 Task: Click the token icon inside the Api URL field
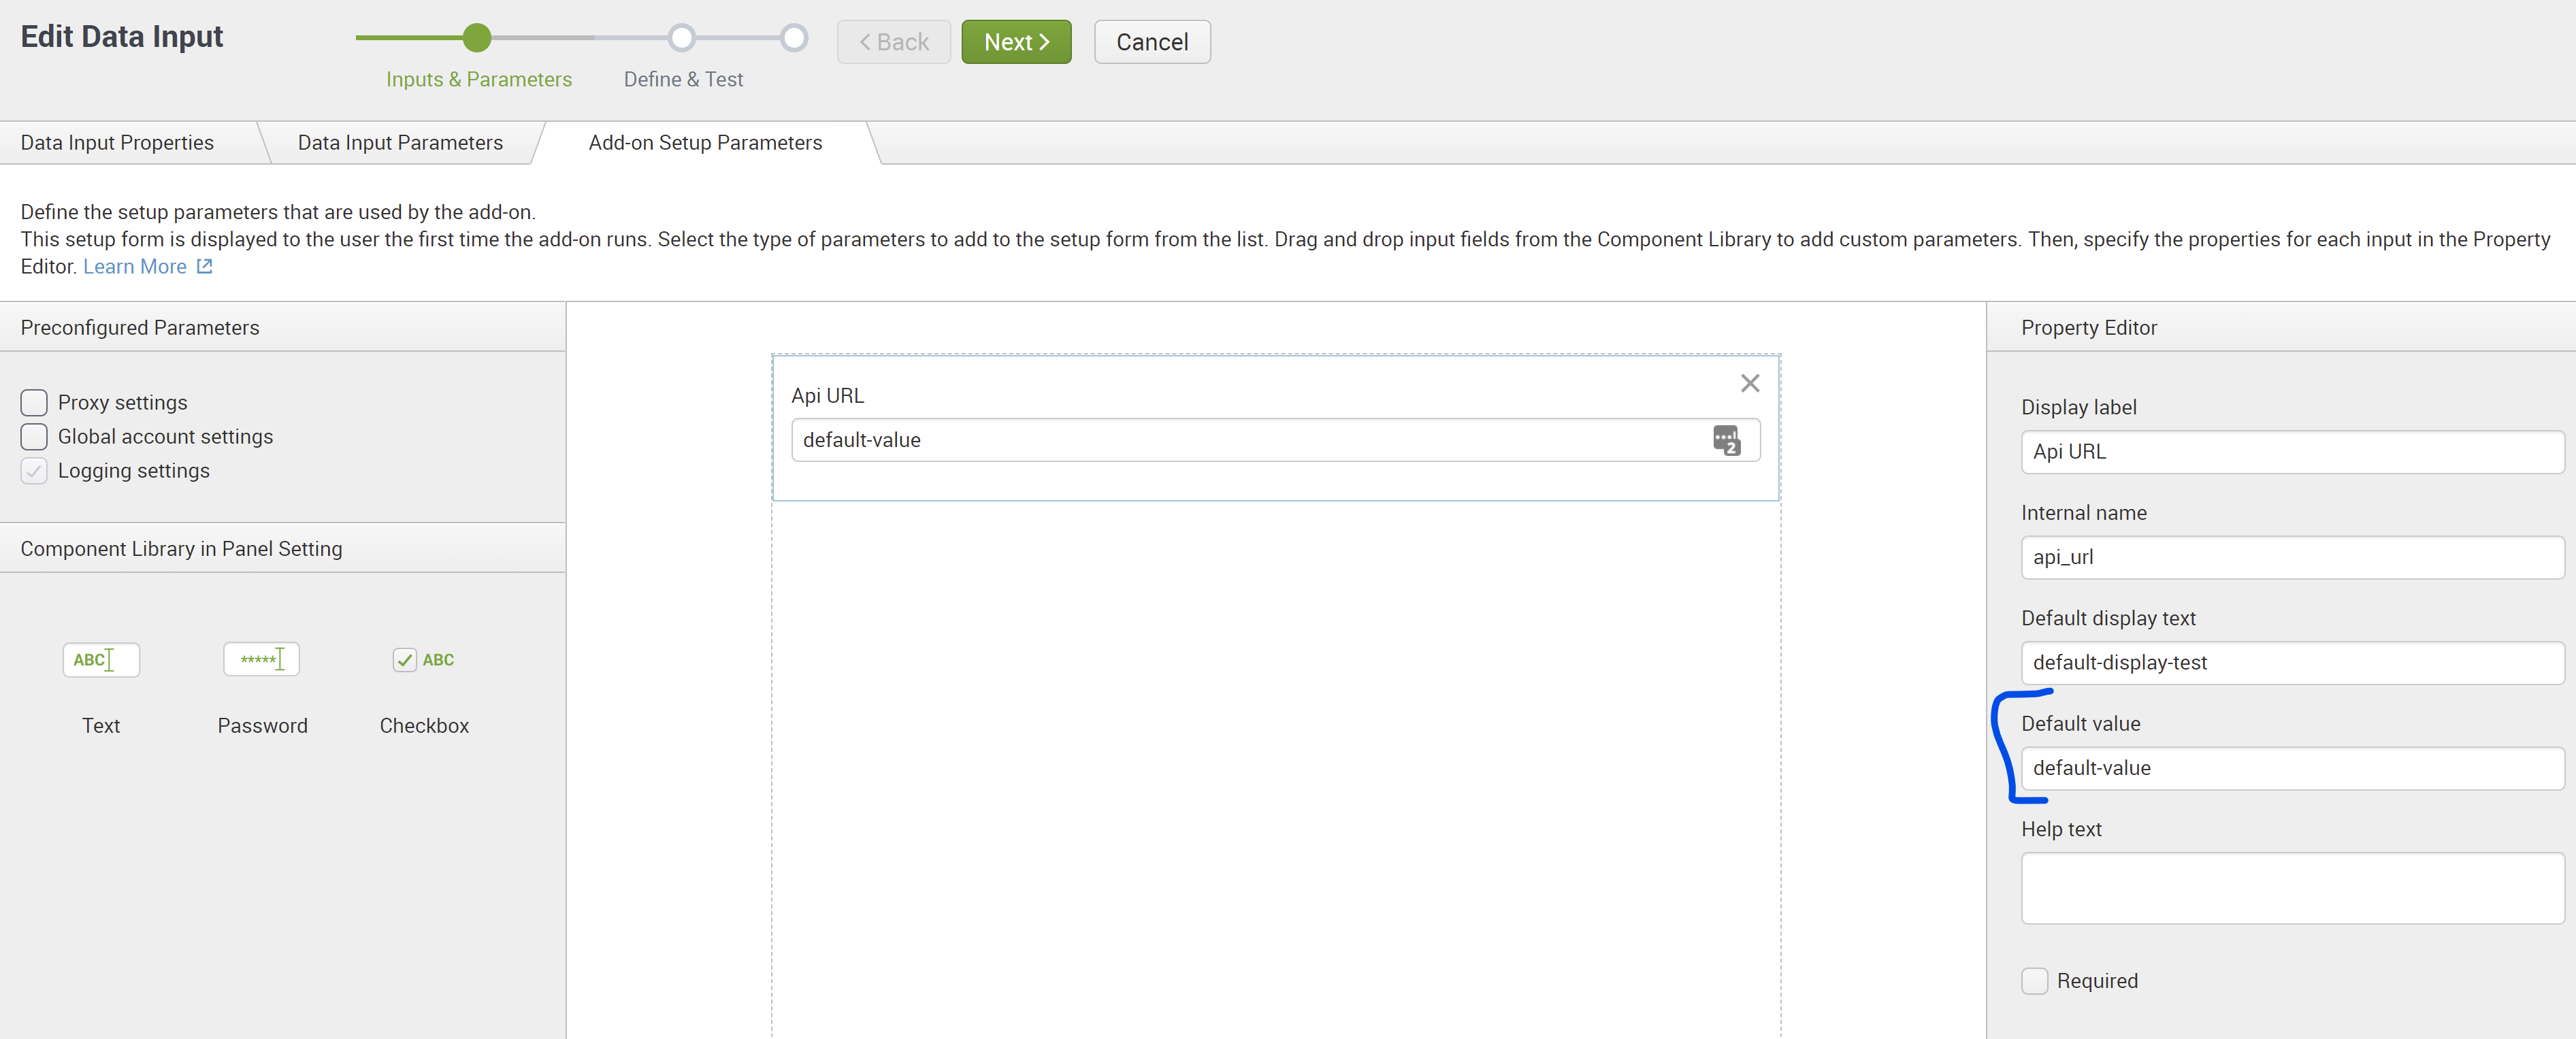pyautogui.click(x=1727, y=440)
